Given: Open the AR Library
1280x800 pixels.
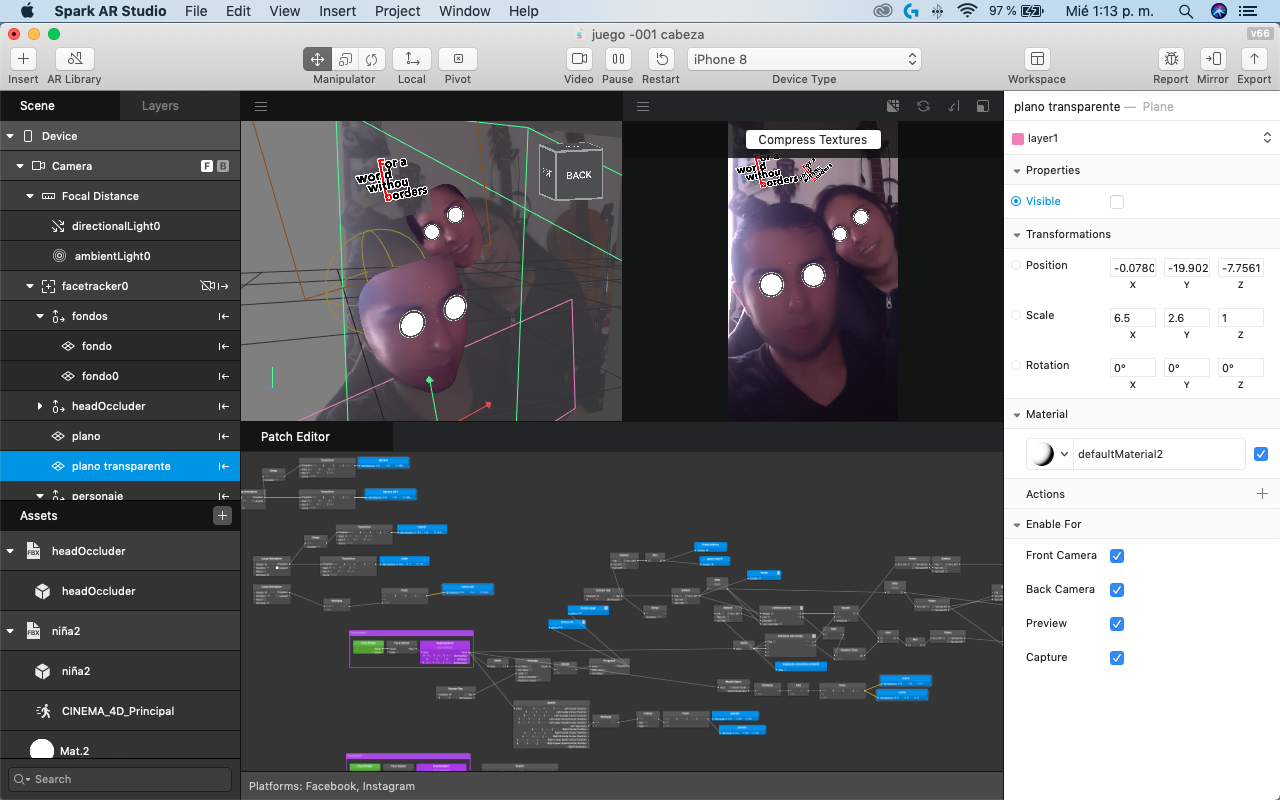Looking at the screenshot, I should point(75,59).
